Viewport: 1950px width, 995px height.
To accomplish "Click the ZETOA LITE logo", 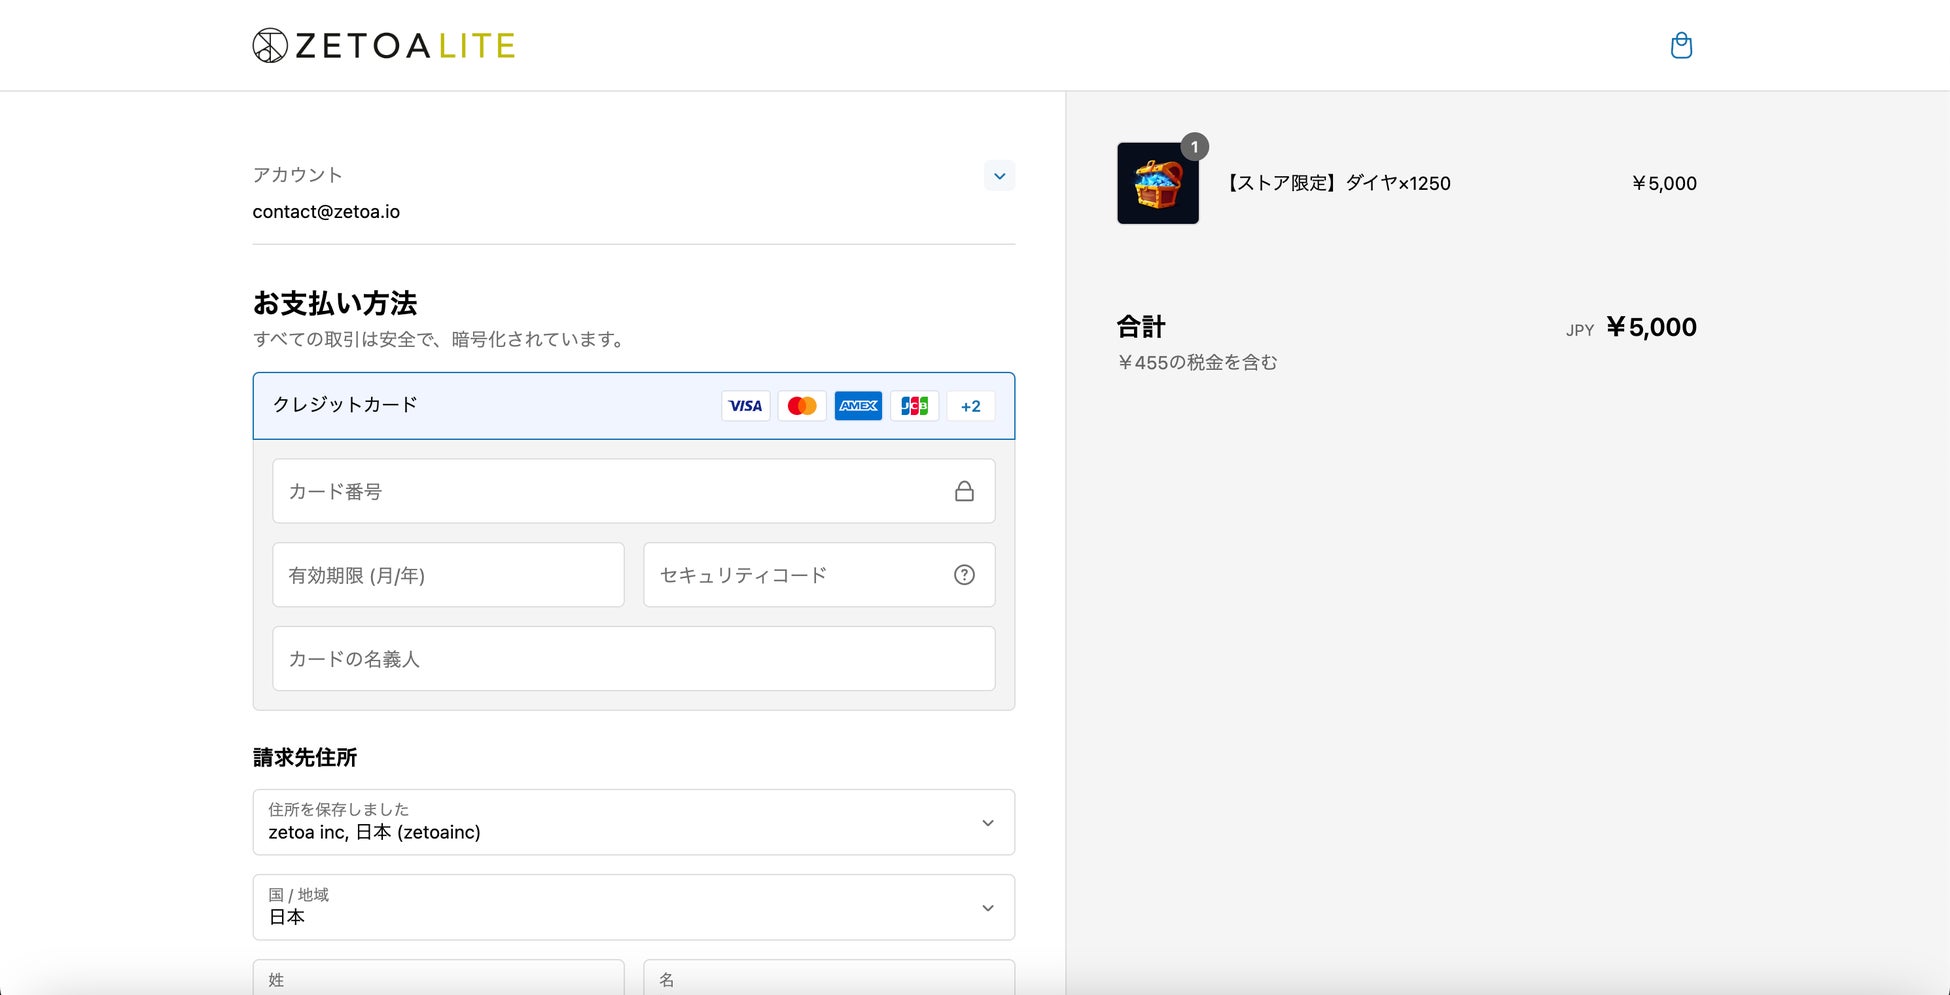I will tap(384, 45).
